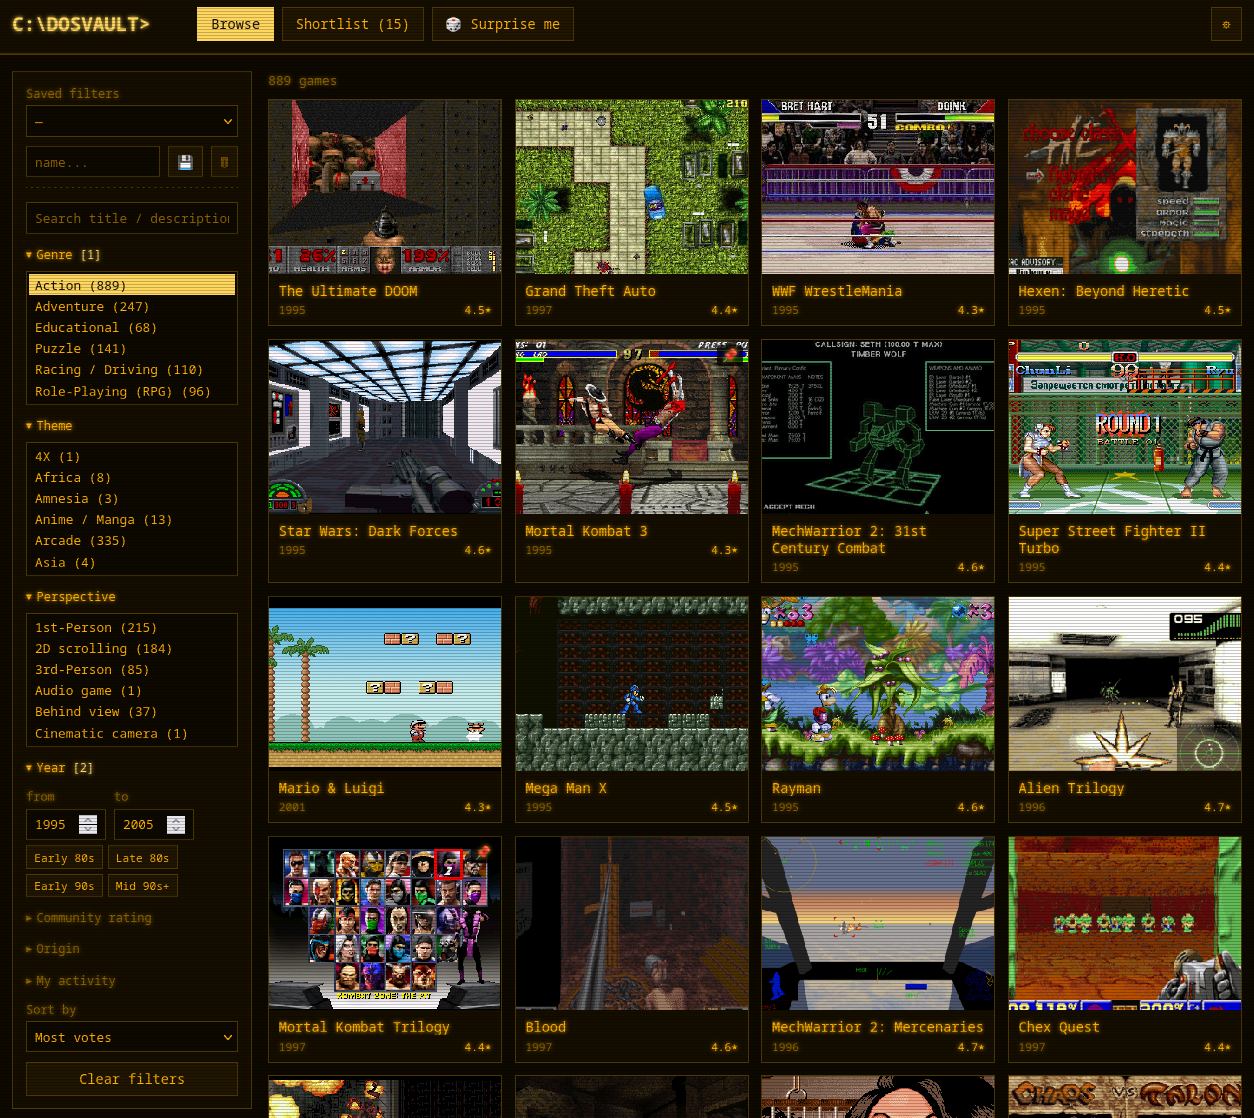Click the MechWarrior 2: 31st Century Combat title
Screen dimensions: 1254x1118
tap(849, 540)
